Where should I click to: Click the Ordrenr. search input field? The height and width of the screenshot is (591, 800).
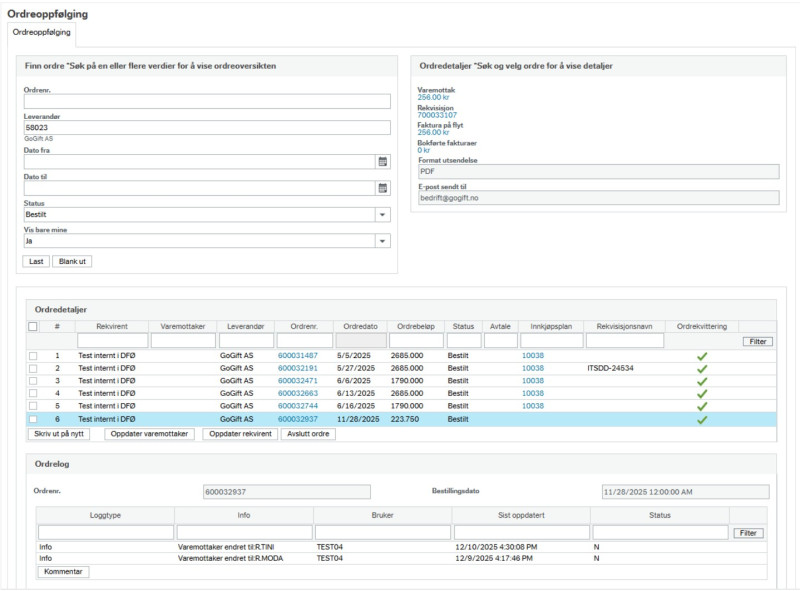tap(207, 101)
